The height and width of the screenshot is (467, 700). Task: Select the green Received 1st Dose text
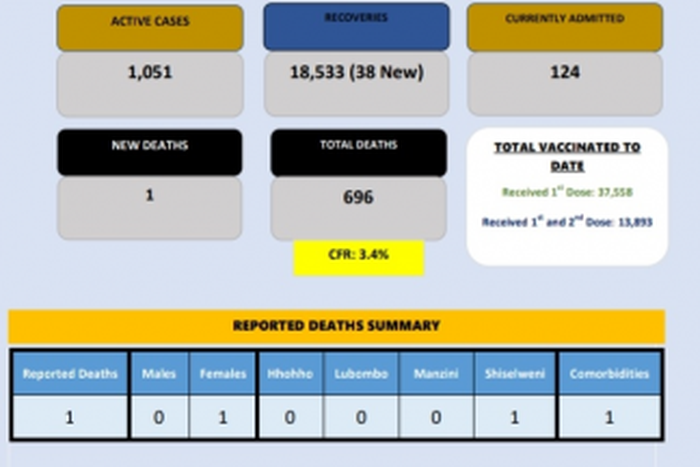[567, 192]
